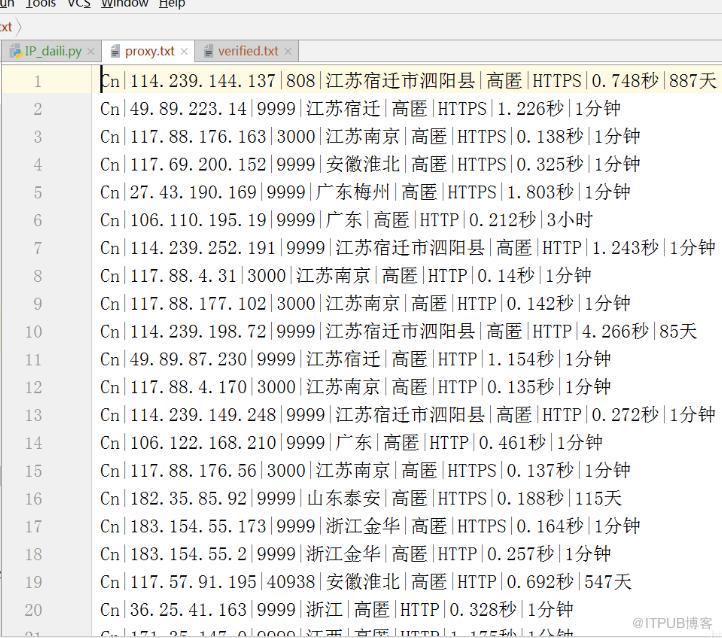
Task: Click the IP 106.110.195.19 on line 6
Action: (198, 220)
